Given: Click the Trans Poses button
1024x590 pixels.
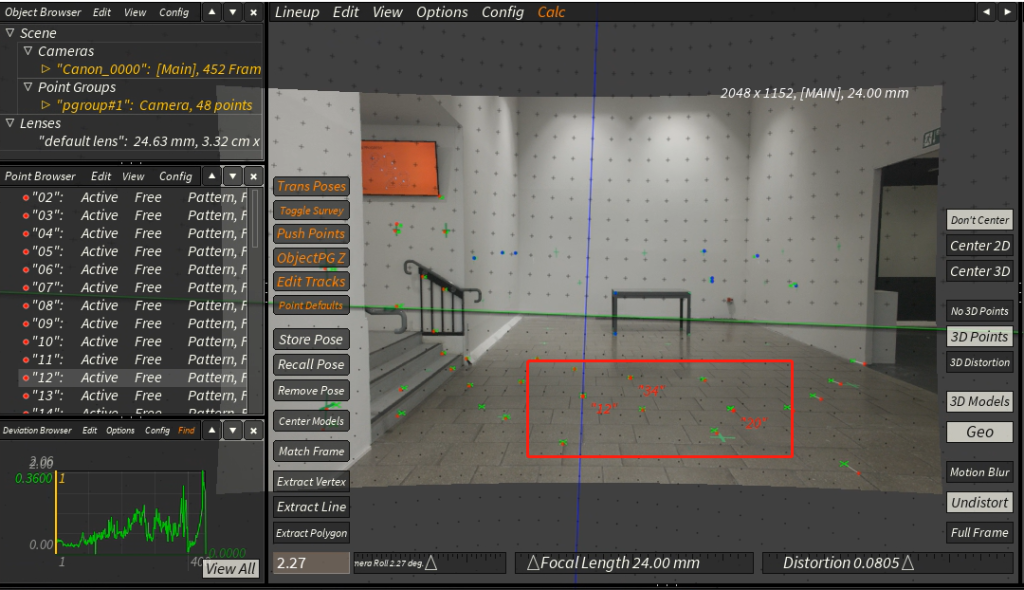Looking at the screenshot, I should tap(311, 186).
